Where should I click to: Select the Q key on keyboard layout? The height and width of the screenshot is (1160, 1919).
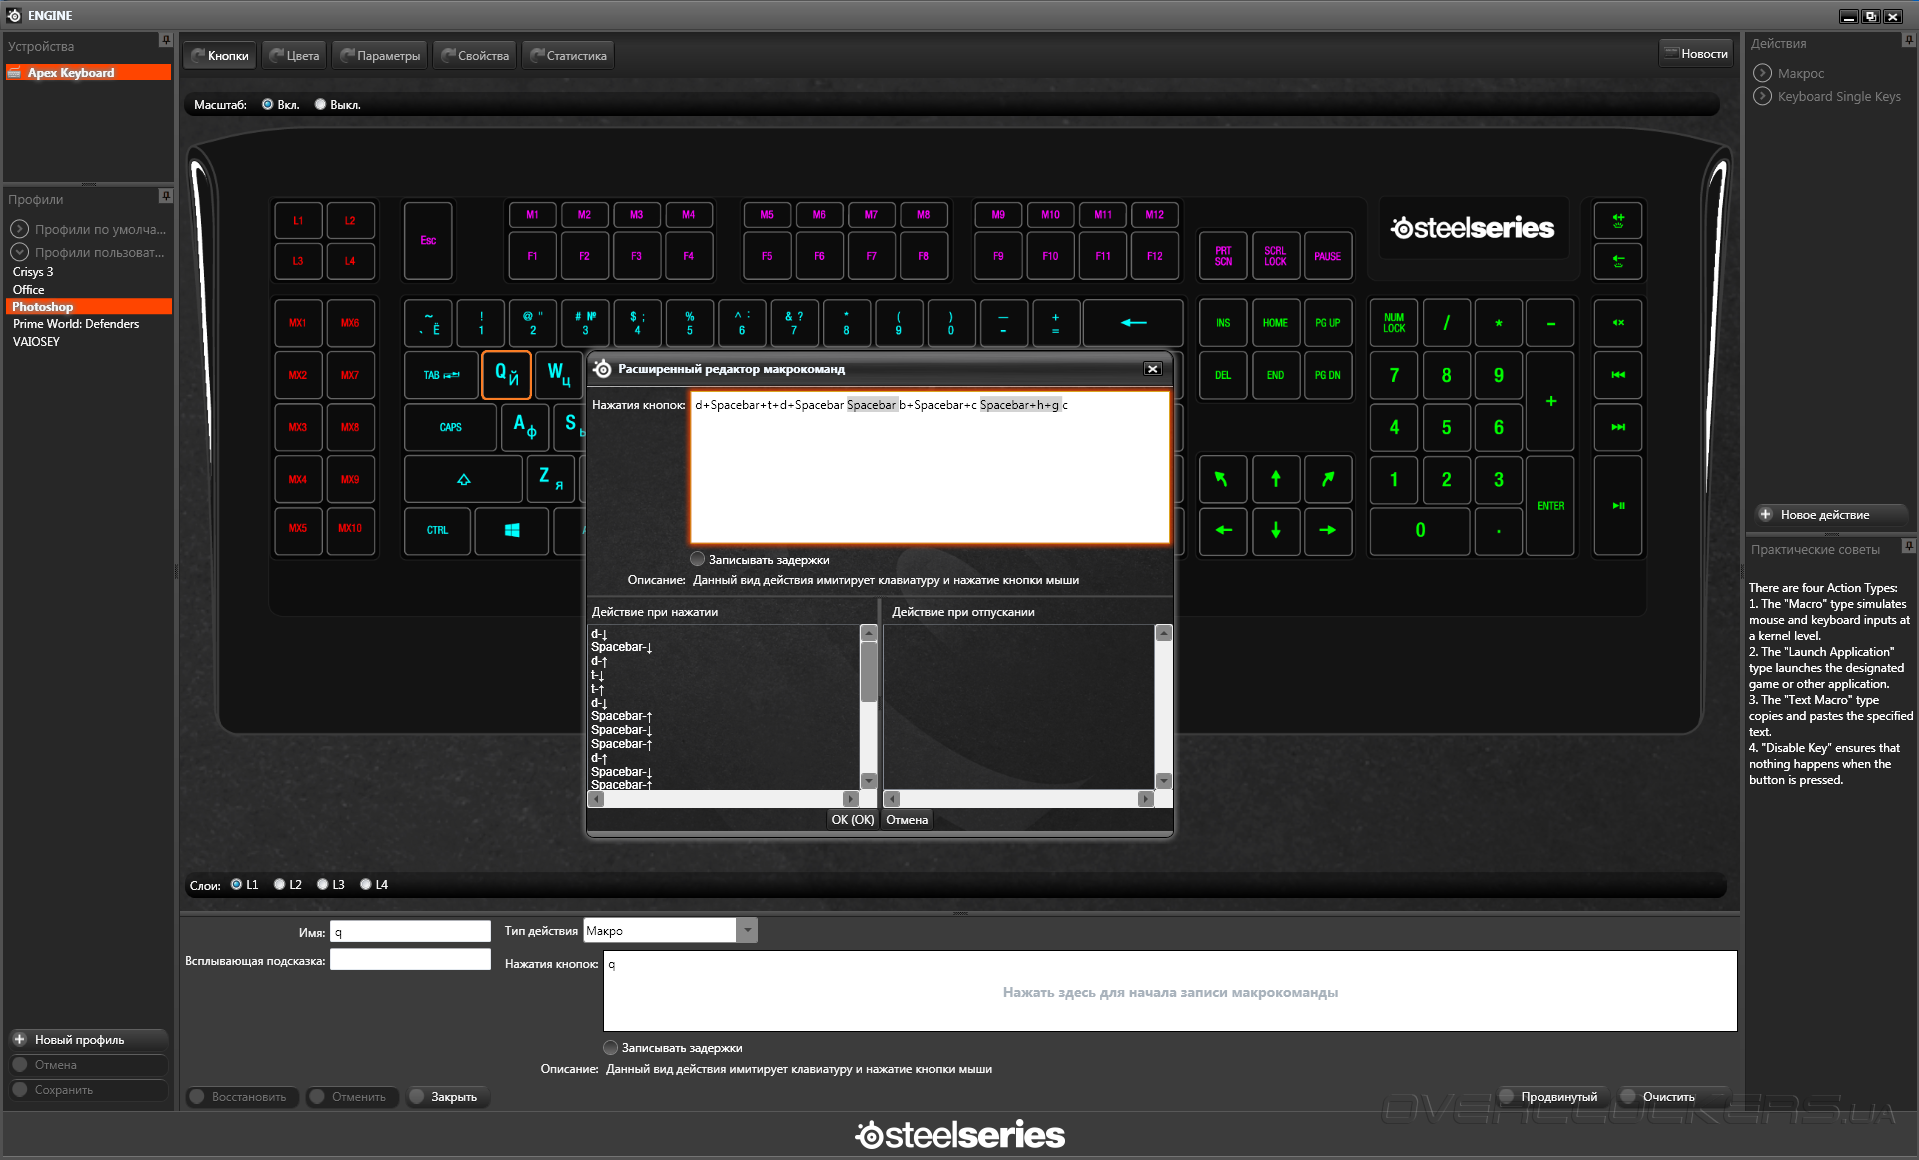506,375
